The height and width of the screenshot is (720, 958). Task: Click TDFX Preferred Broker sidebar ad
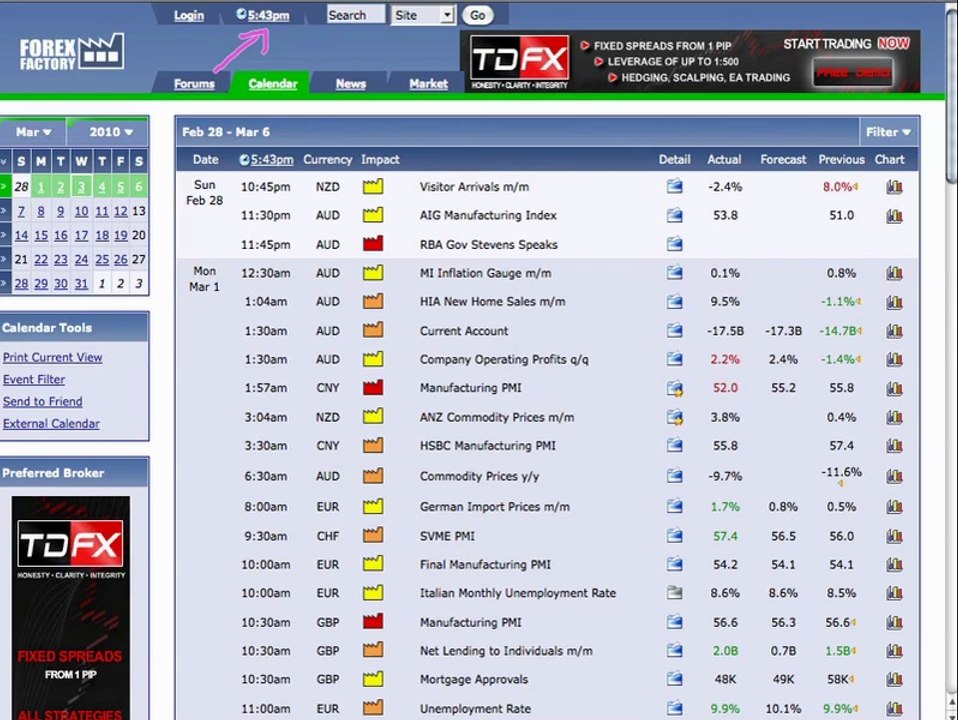click(71, 608)
